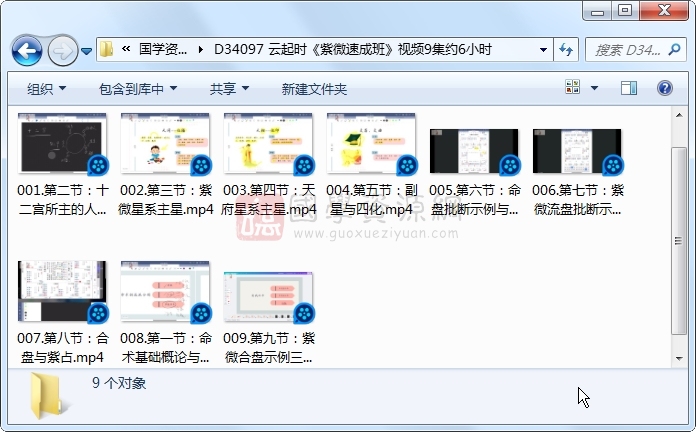Click the search magnifier icon

tap(675, 49)
